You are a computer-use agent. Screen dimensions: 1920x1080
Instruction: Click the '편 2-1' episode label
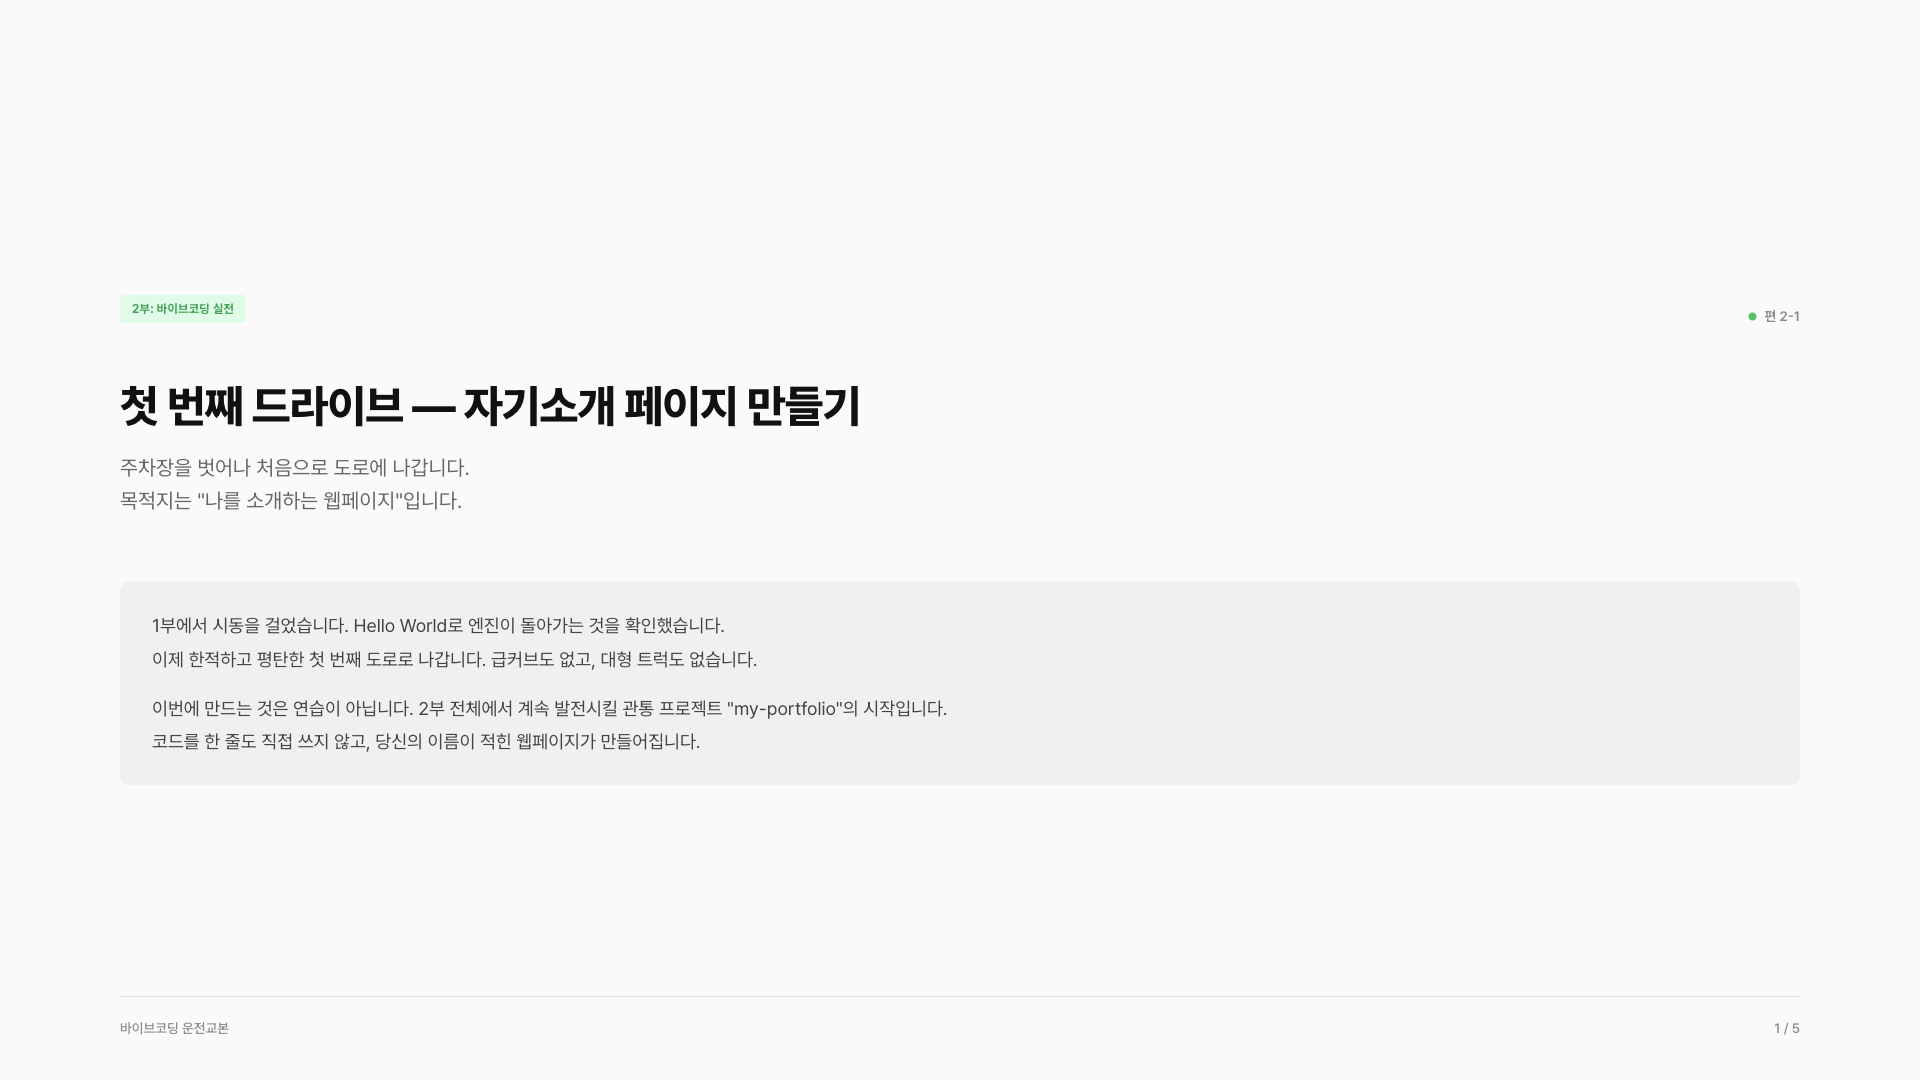pyautogui.click(x=1782, y=316)
